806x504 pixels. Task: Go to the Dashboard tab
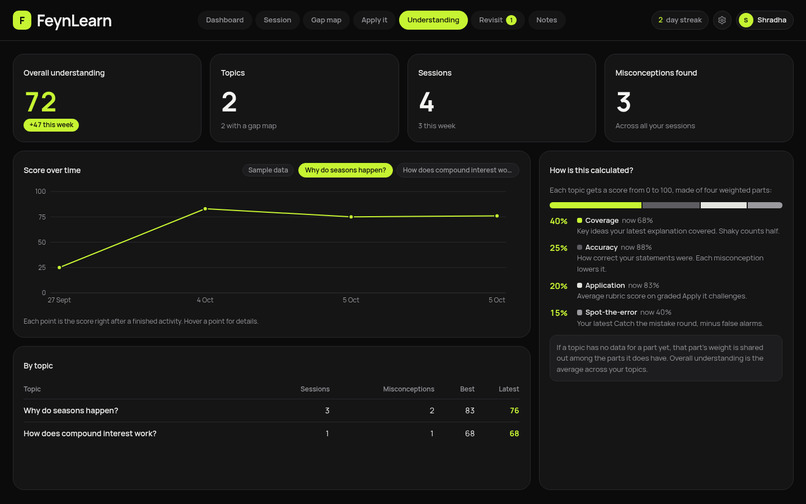click(x=225, y=20)
